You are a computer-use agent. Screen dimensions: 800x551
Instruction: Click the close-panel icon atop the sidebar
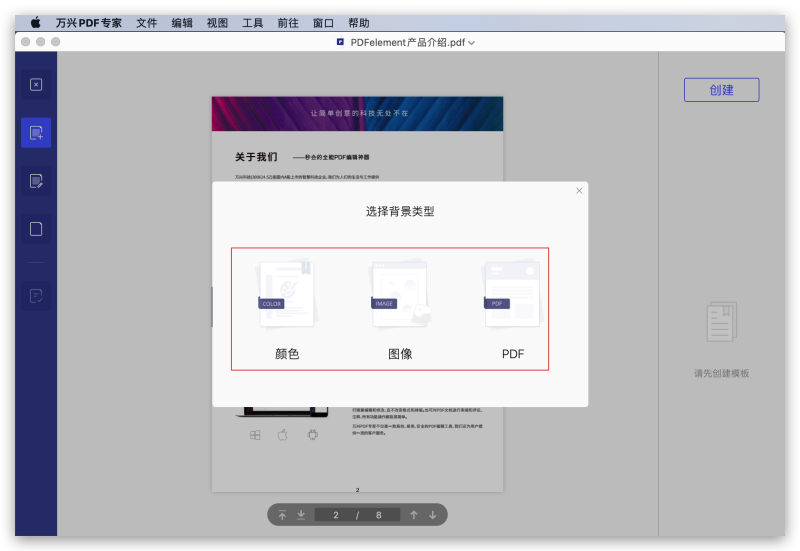coord(36,85)
